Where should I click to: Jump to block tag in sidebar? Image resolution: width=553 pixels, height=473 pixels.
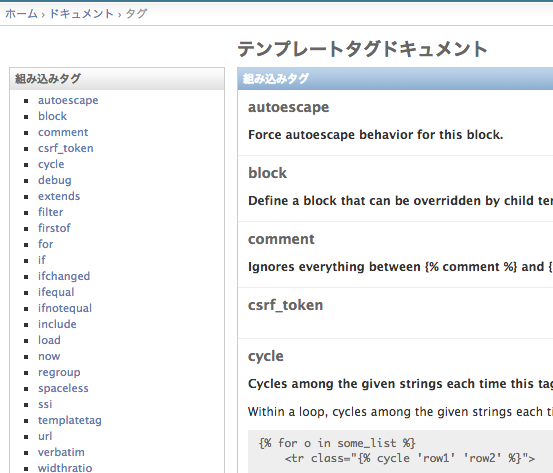[x=52, y=116]
